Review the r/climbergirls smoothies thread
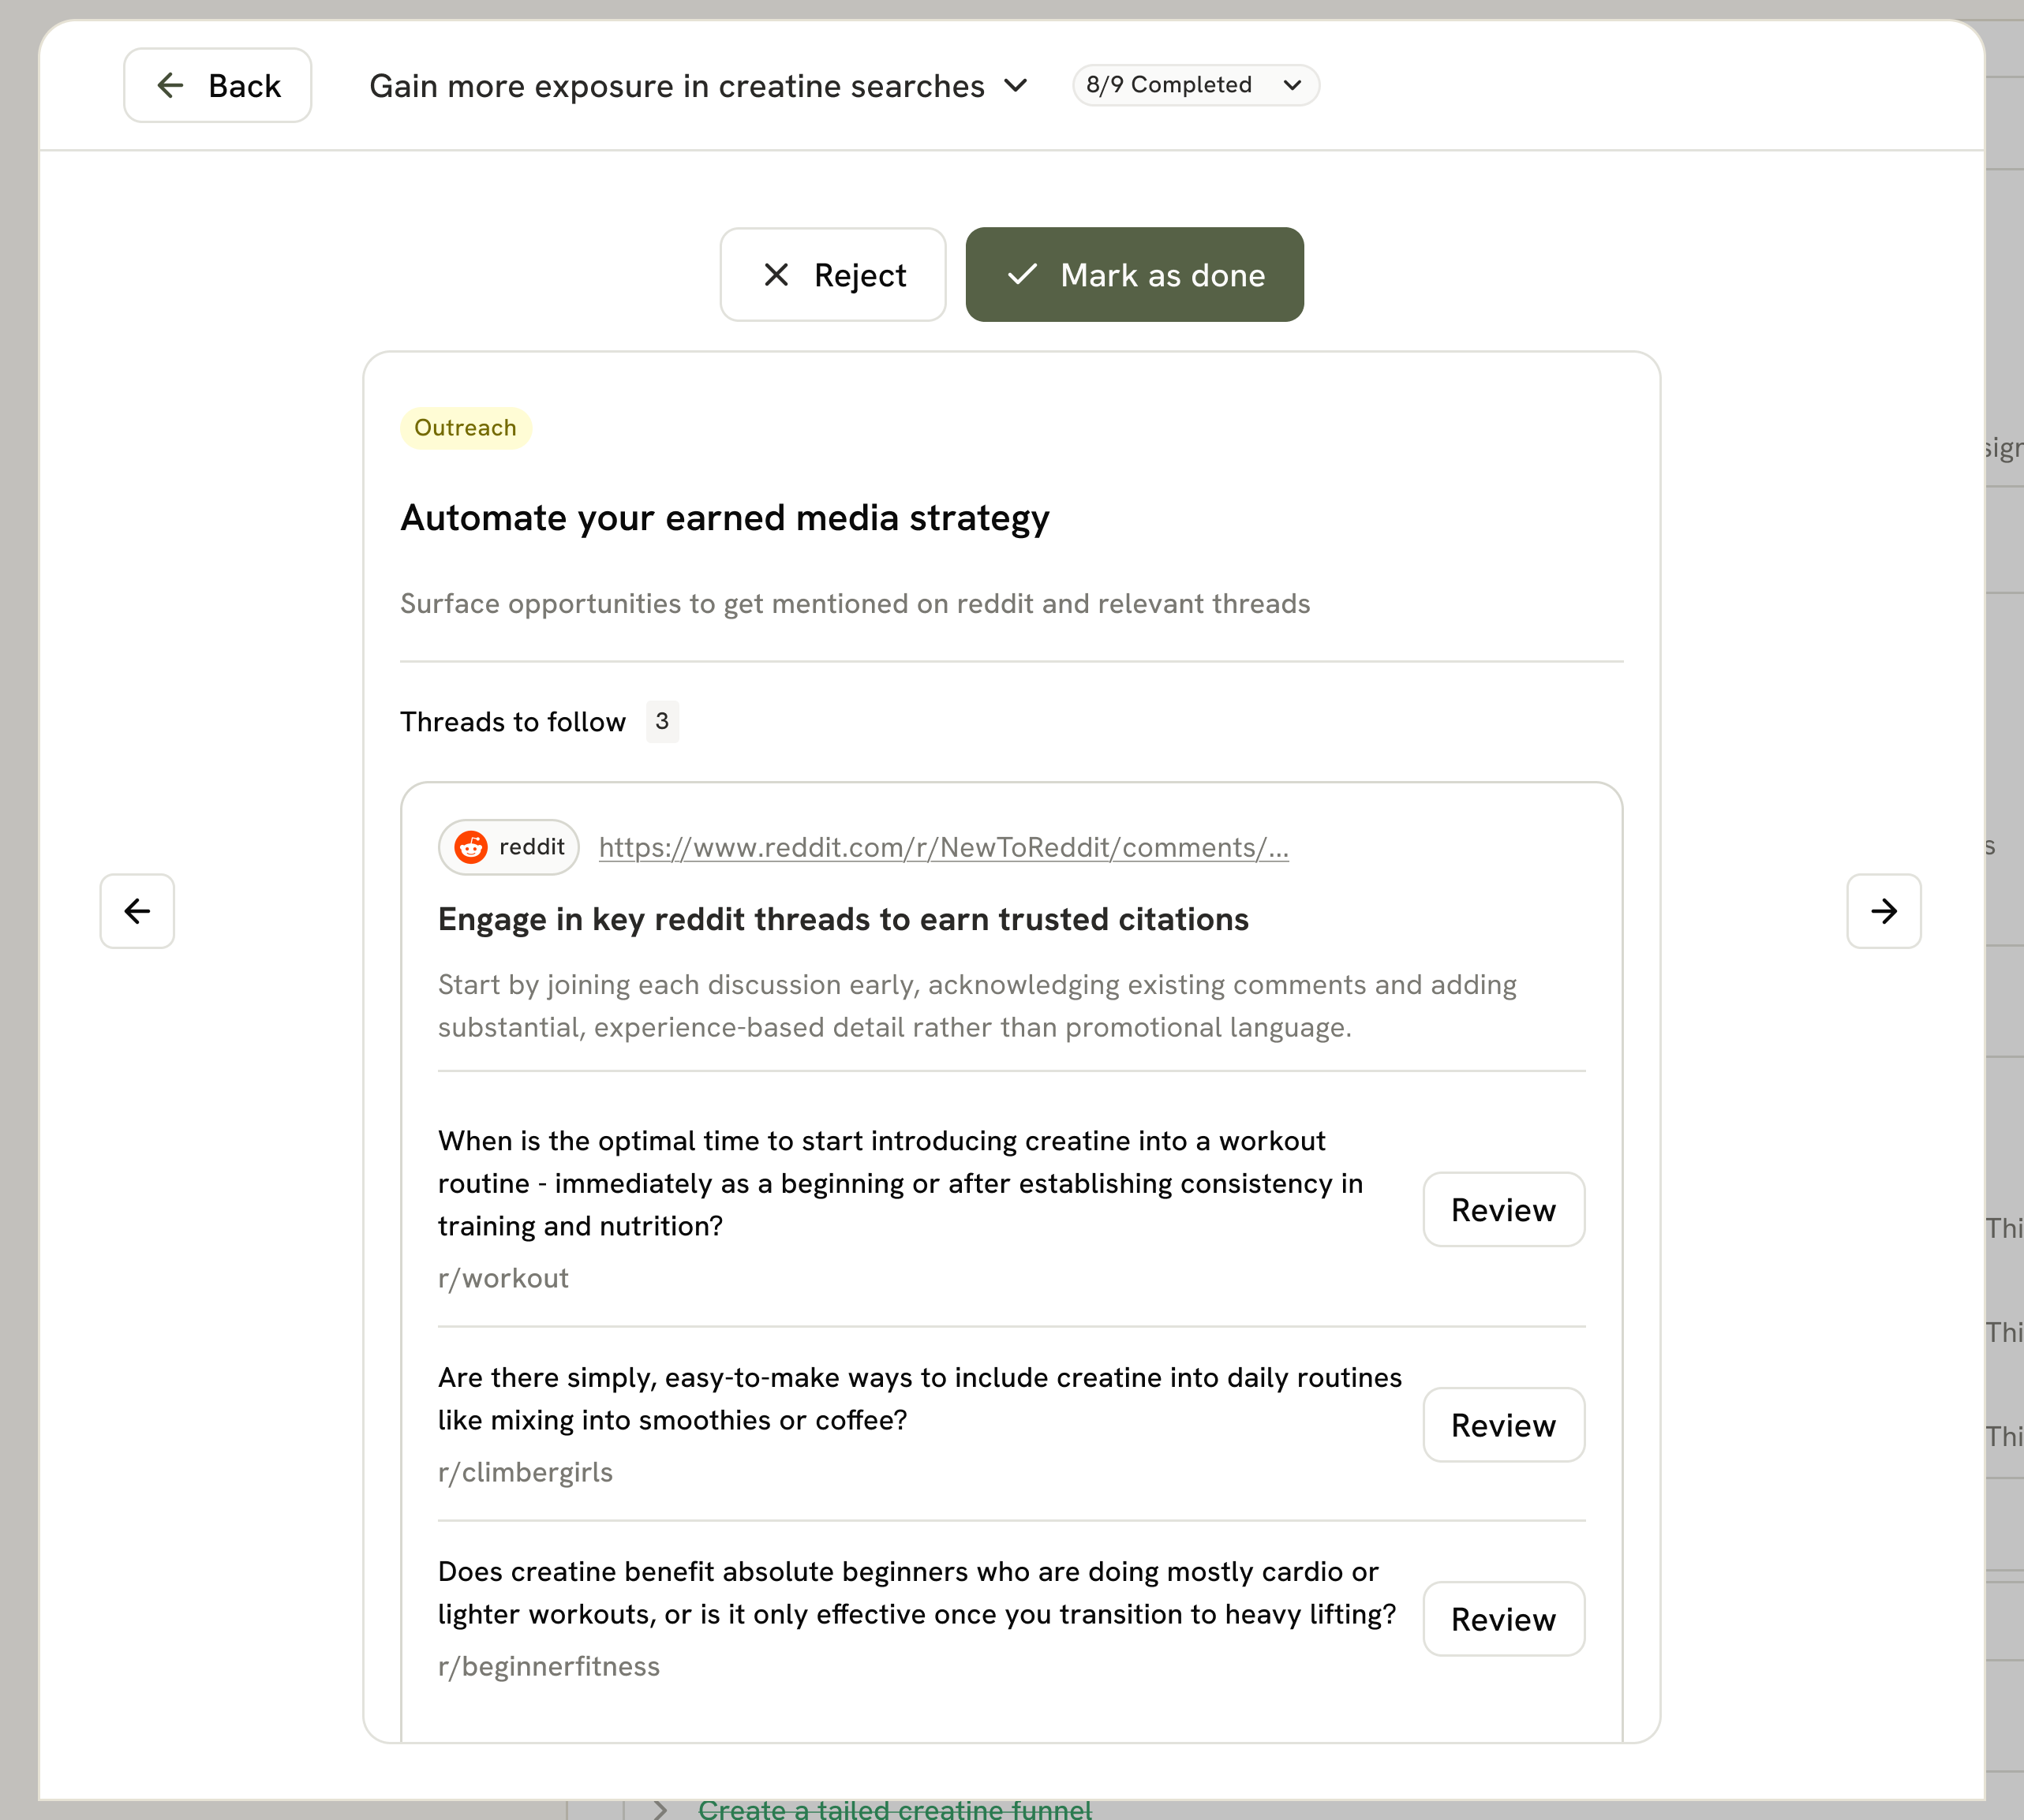Image resolution: width=2024 pixels, height=1820 pixels. (1503, 1425)
